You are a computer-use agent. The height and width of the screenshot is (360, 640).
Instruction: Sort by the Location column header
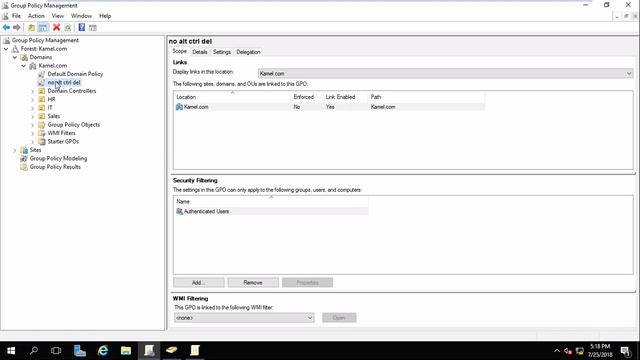pyautogui.click(x=232, y=97)
